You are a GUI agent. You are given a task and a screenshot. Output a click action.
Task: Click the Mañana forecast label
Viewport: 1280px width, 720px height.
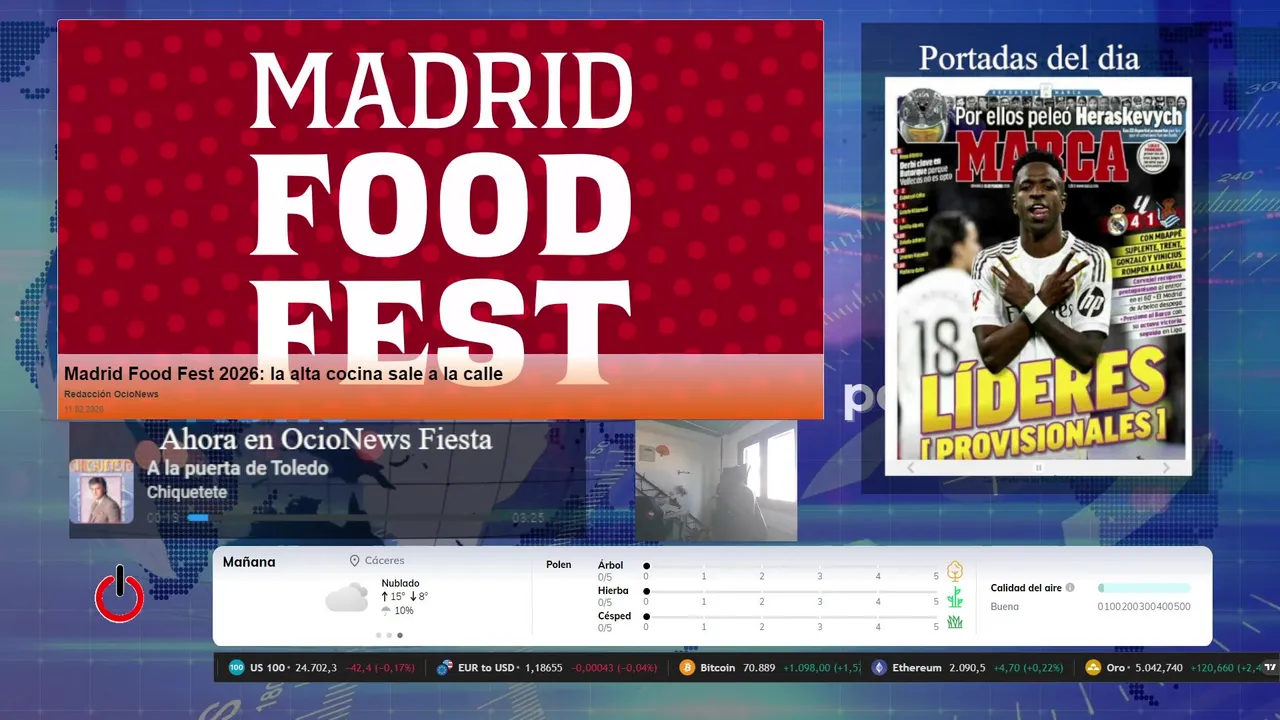(x=249, y=562)
